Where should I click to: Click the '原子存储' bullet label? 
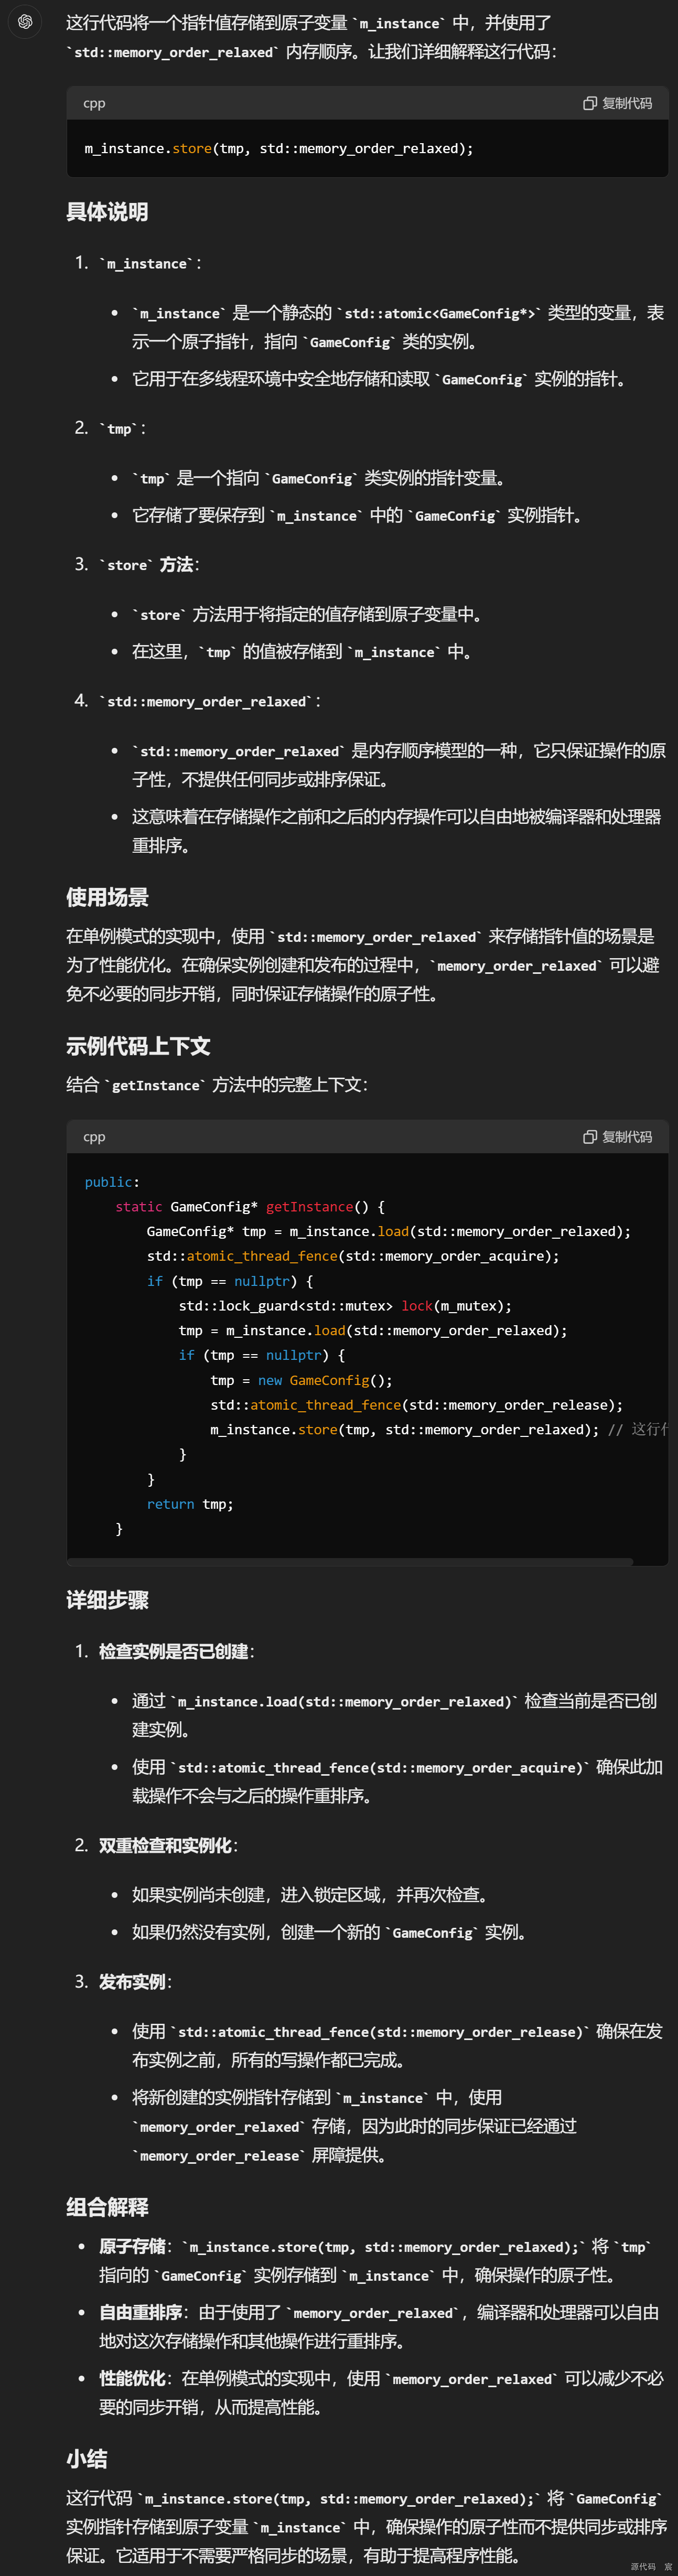point(132,2246)
